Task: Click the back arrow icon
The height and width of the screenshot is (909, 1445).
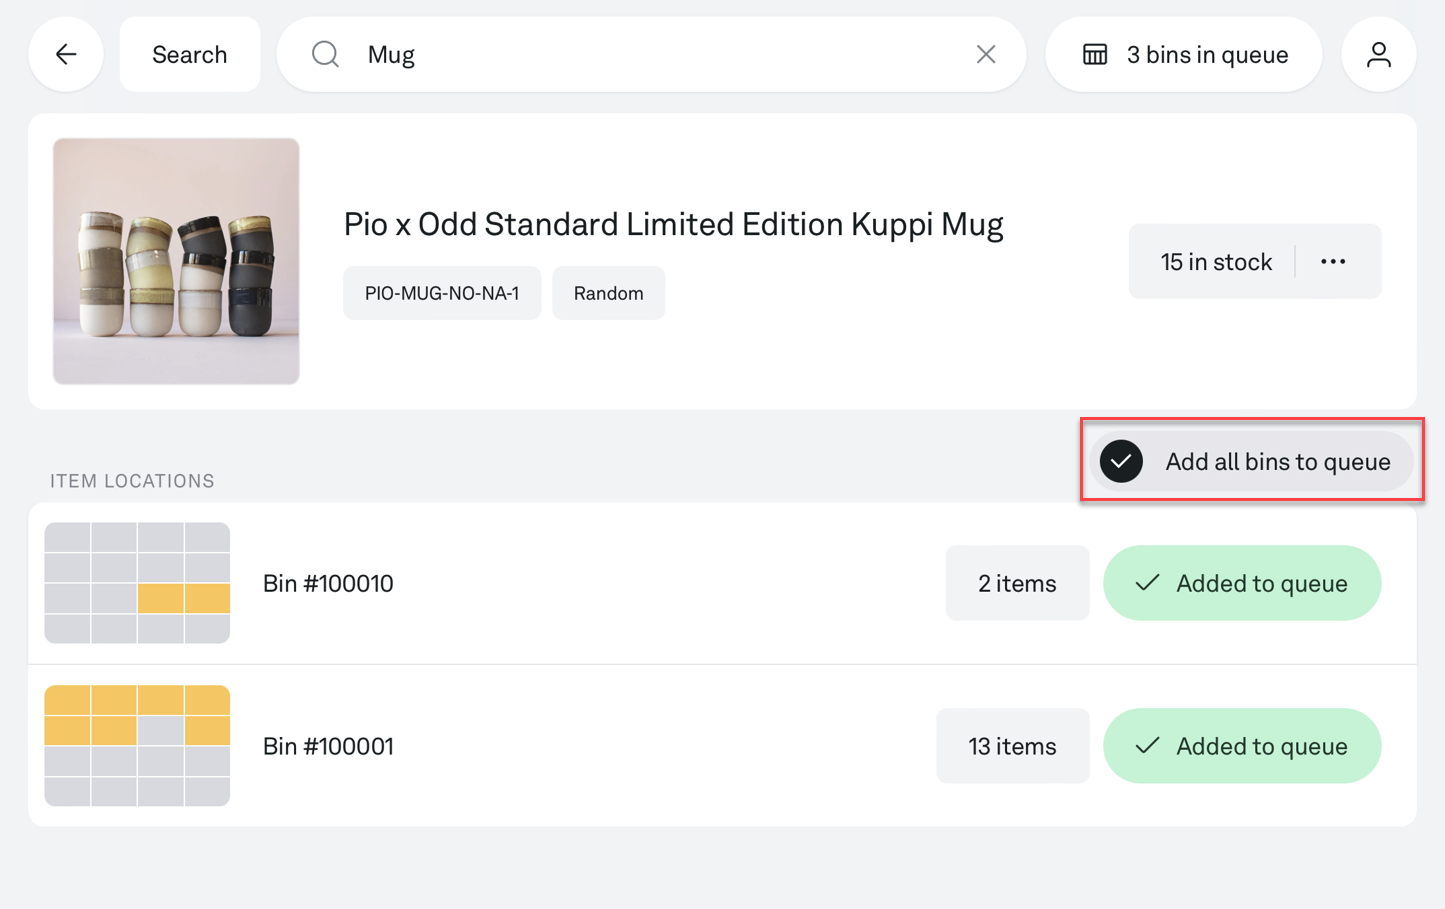Action: pos(66,54)
